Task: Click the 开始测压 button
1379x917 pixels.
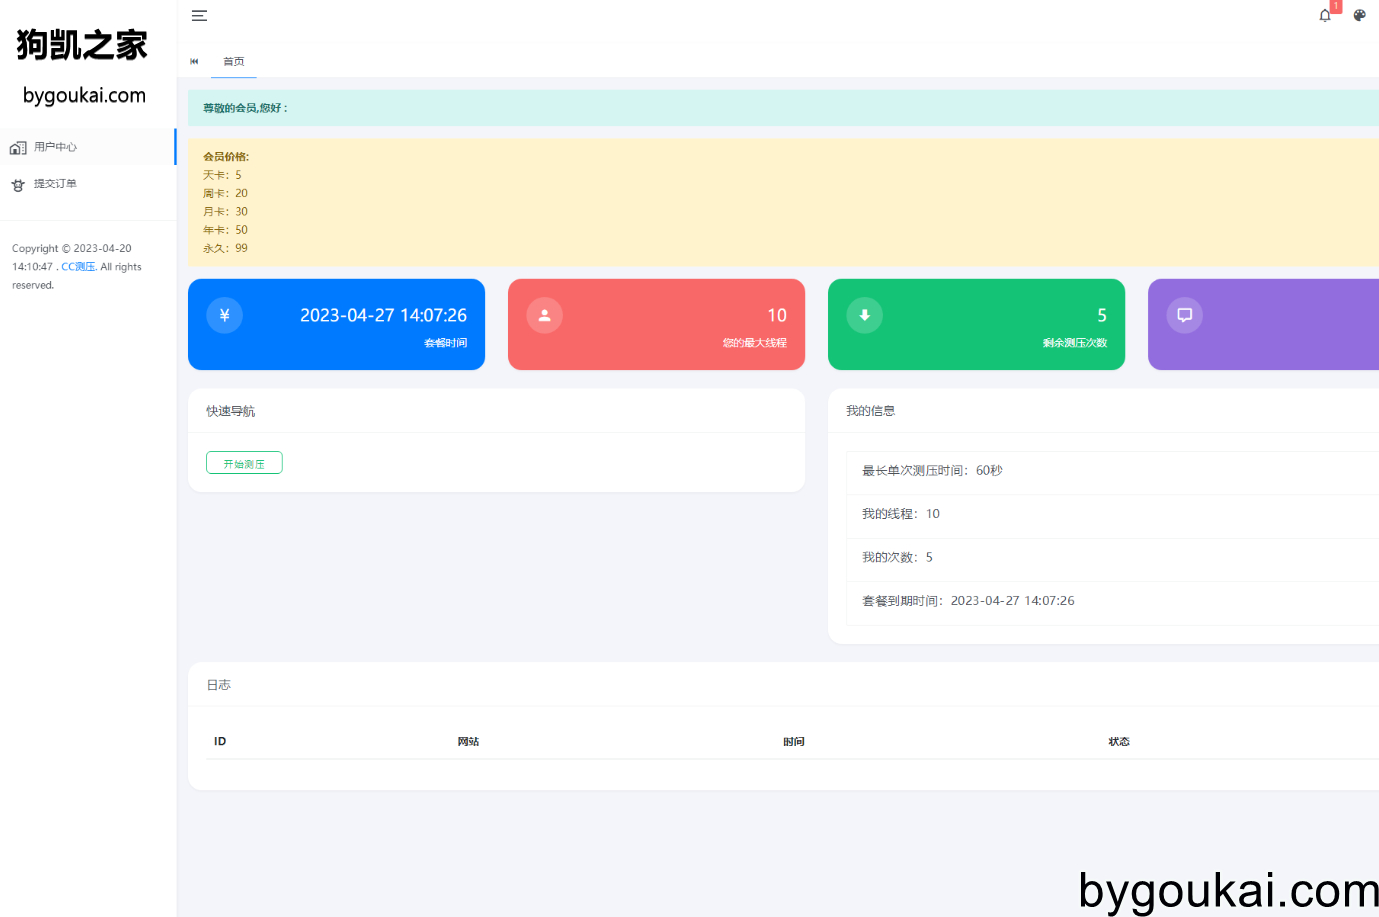Action: click(x=244, y=463)
